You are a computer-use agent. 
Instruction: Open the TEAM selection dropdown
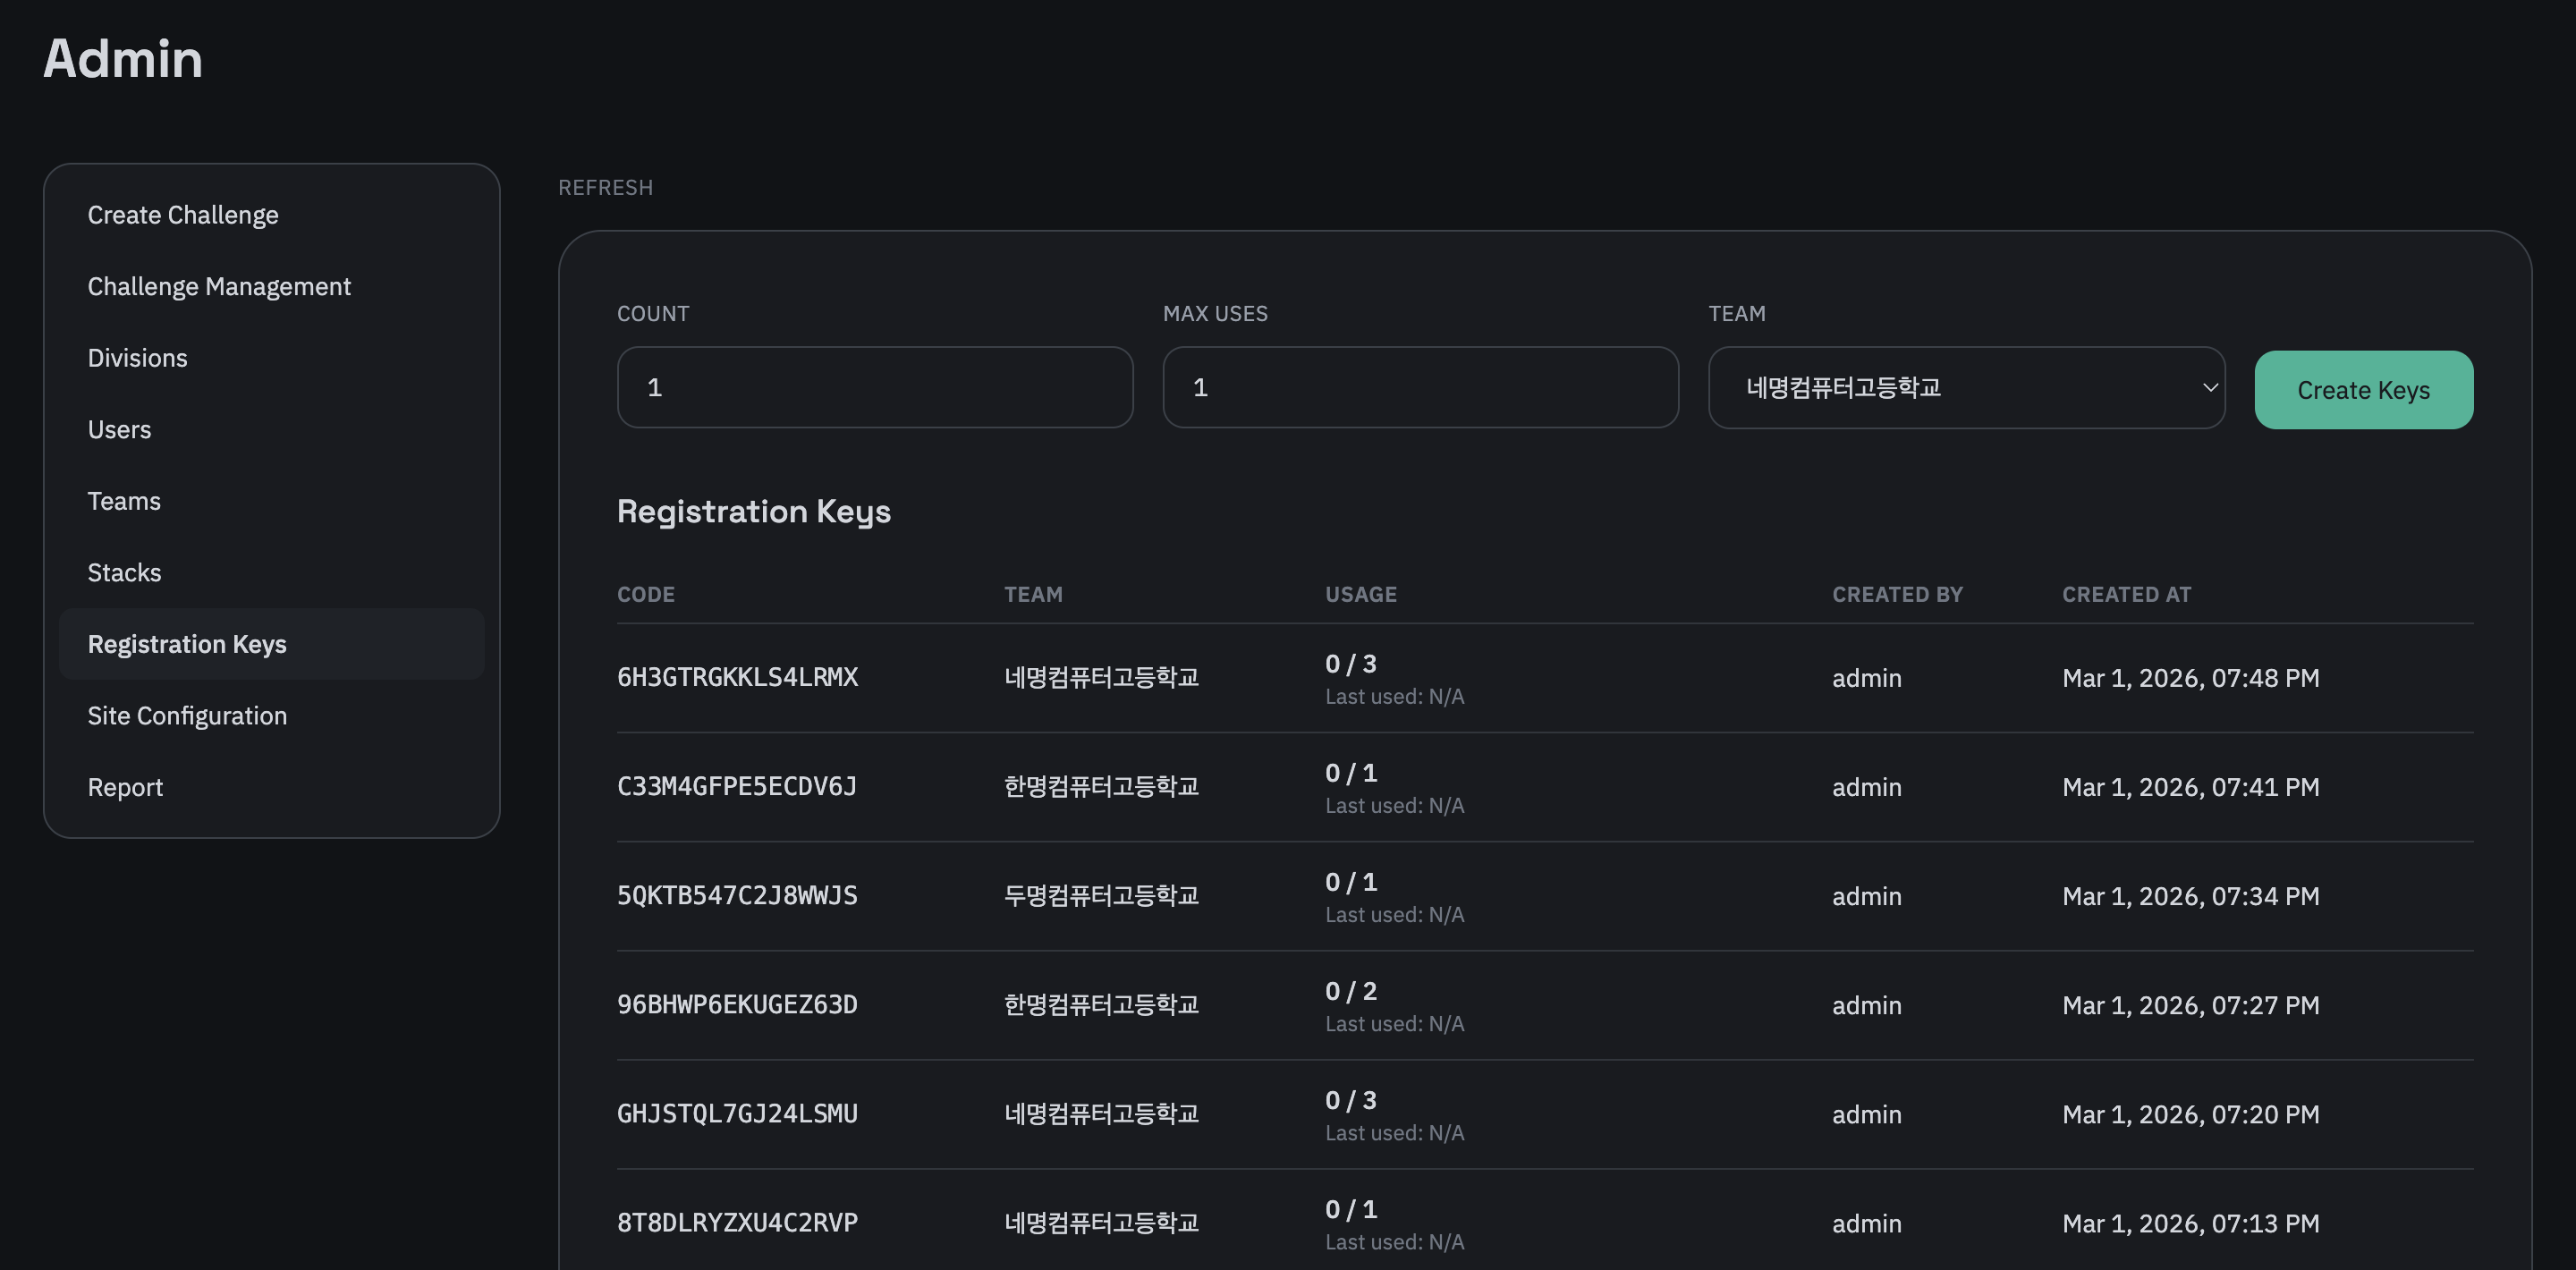(x=1966, y=388)
